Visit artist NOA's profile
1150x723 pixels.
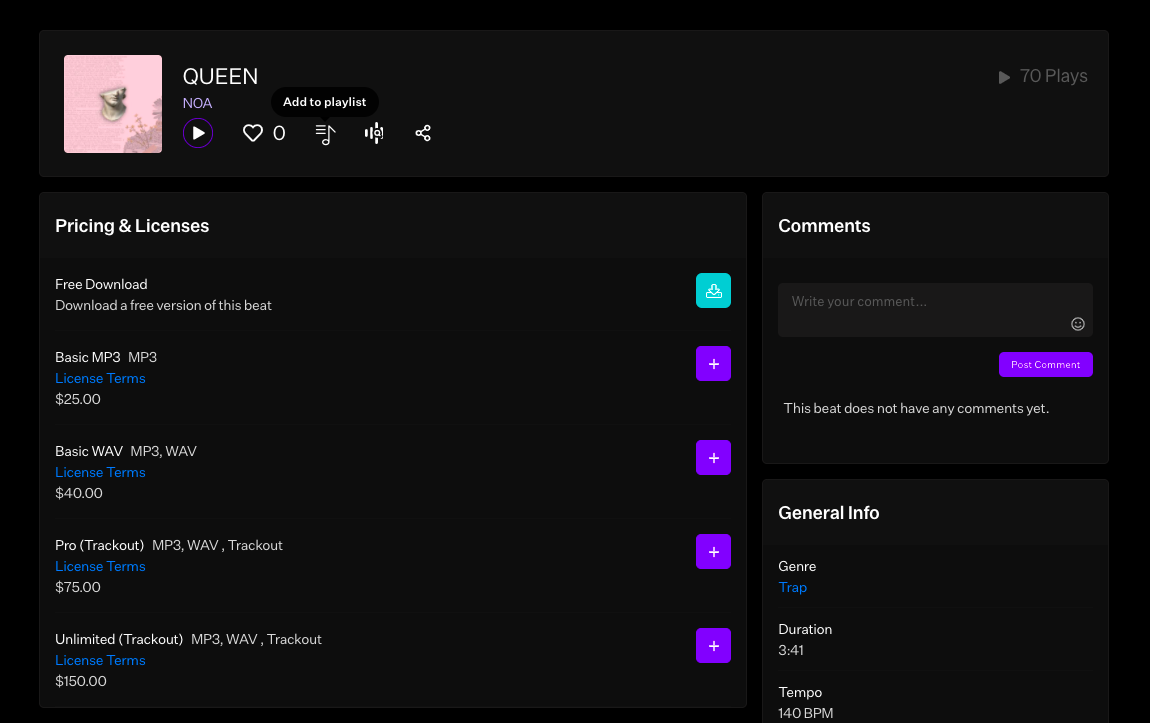click(x=197, y=103)
